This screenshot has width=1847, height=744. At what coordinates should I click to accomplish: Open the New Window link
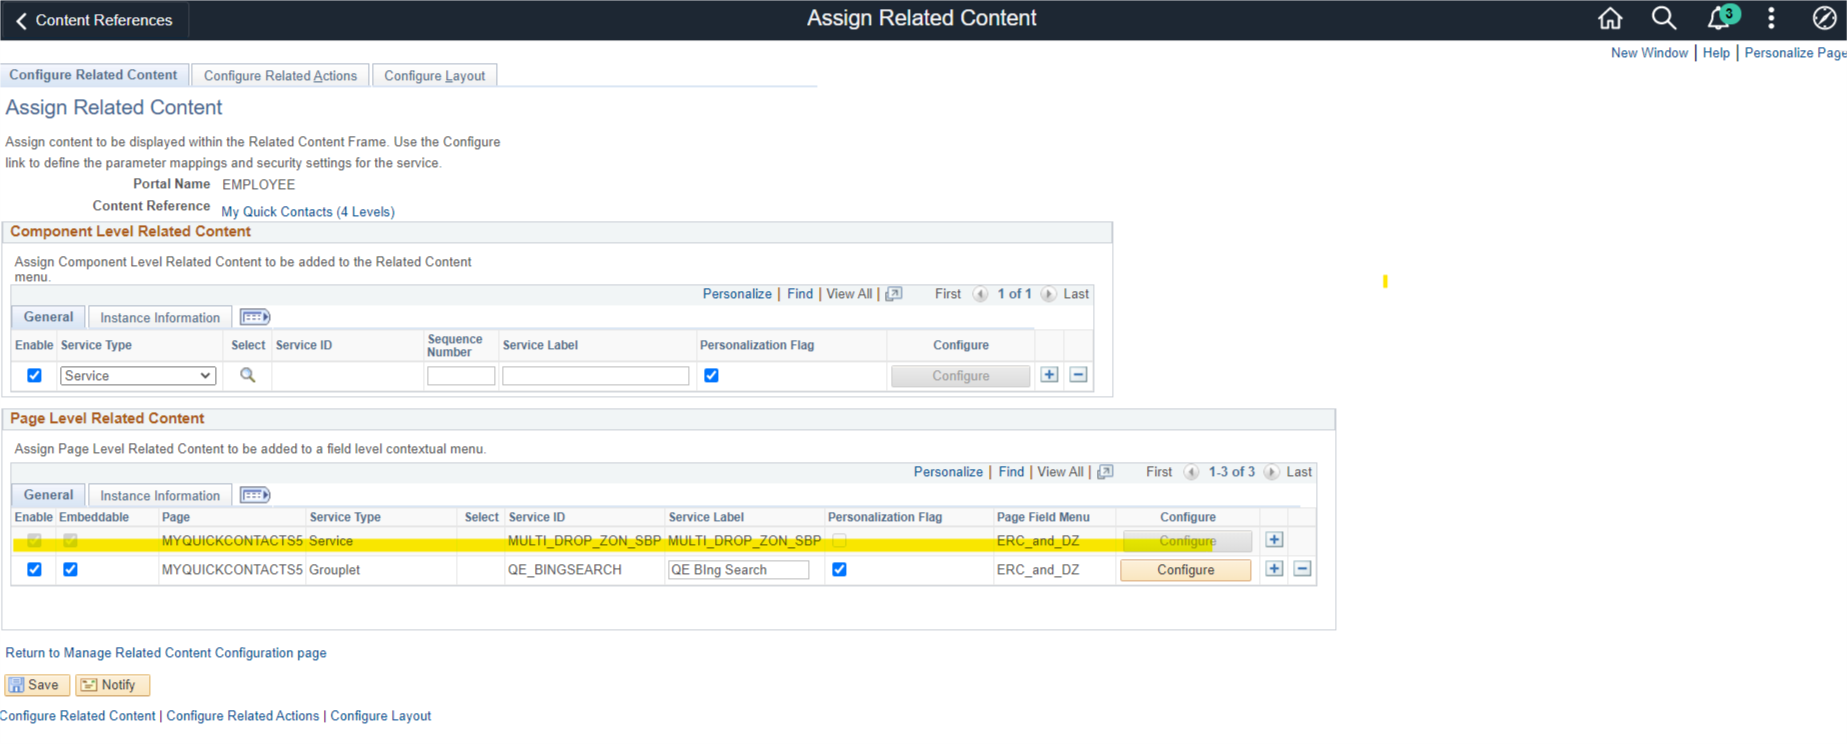1649,53
